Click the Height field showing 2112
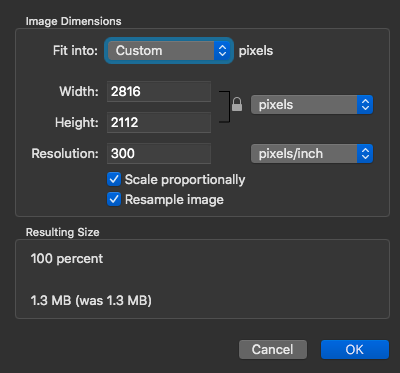400x373 pixels. click(x=159, y=123)
